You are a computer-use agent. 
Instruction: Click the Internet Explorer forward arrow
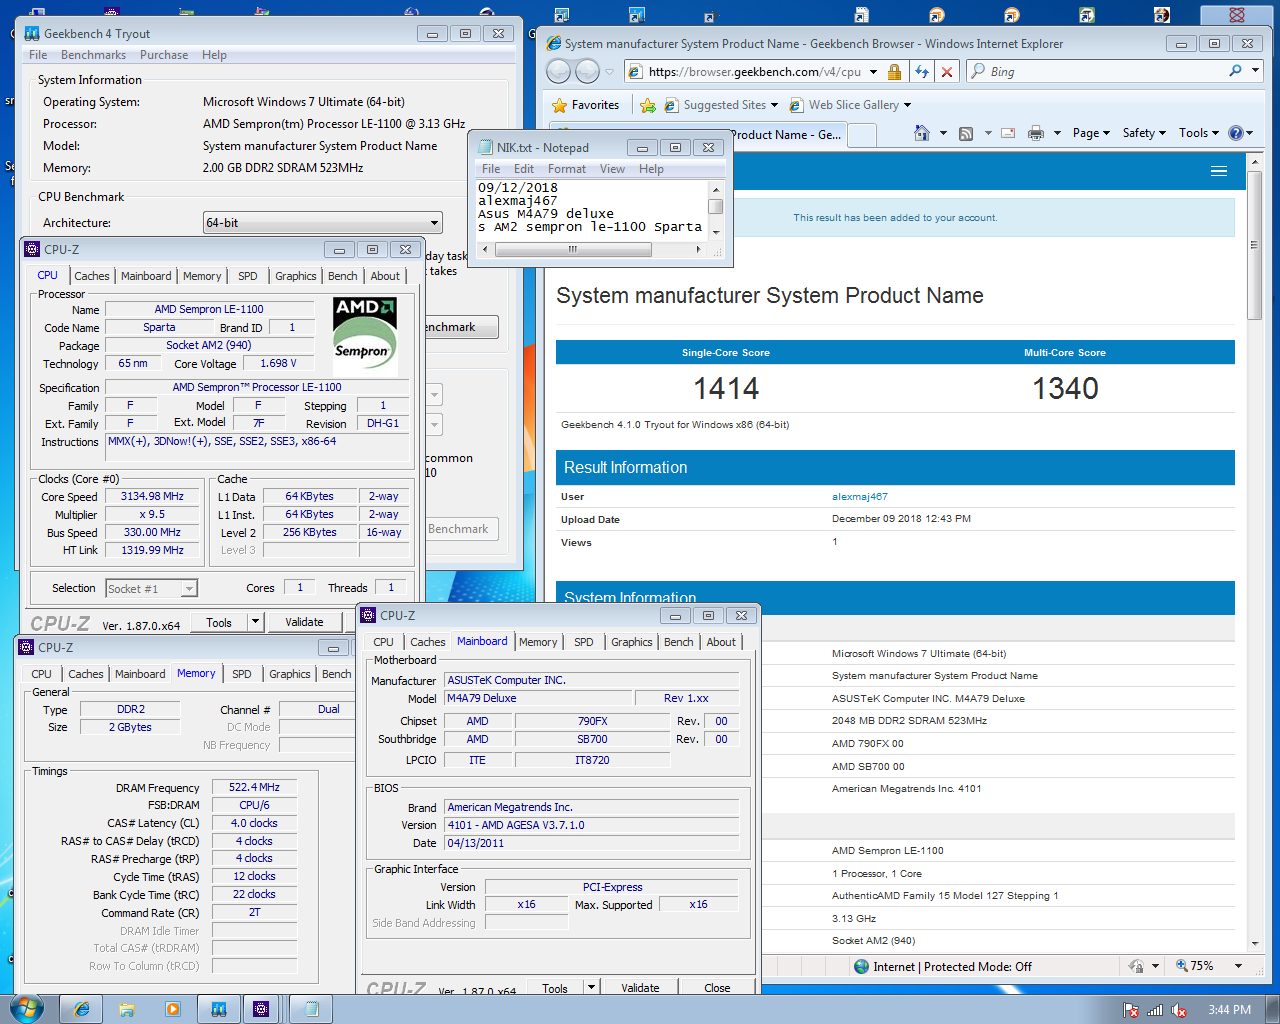point(588,71)
